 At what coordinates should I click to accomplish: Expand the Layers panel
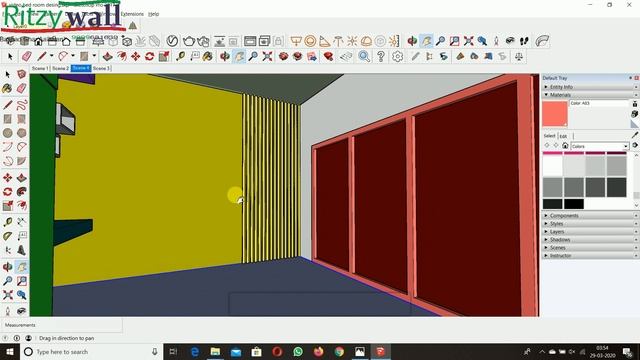tap(590, 231)
